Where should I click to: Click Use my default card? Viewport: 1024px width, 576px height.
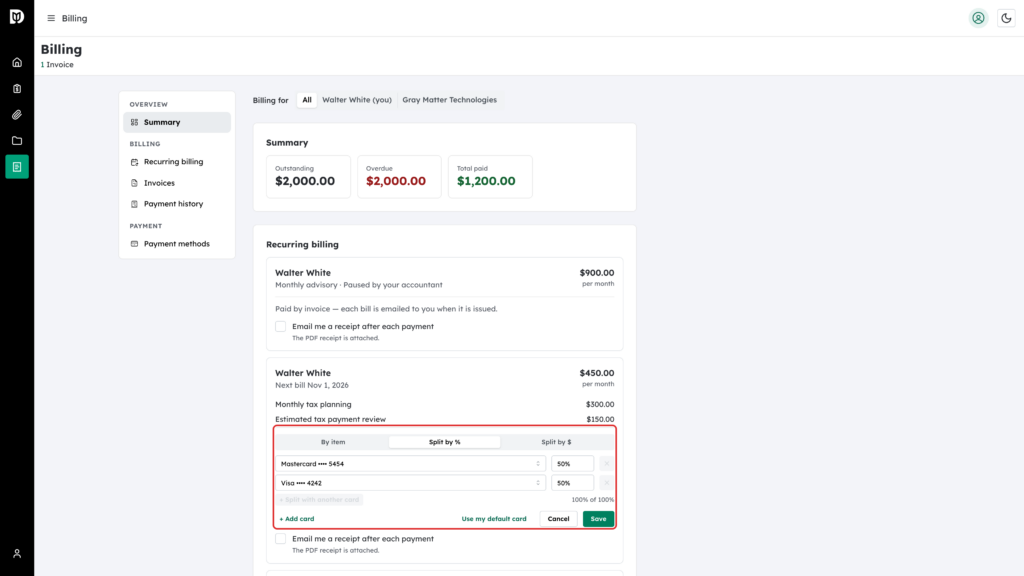tap(494, 519)
